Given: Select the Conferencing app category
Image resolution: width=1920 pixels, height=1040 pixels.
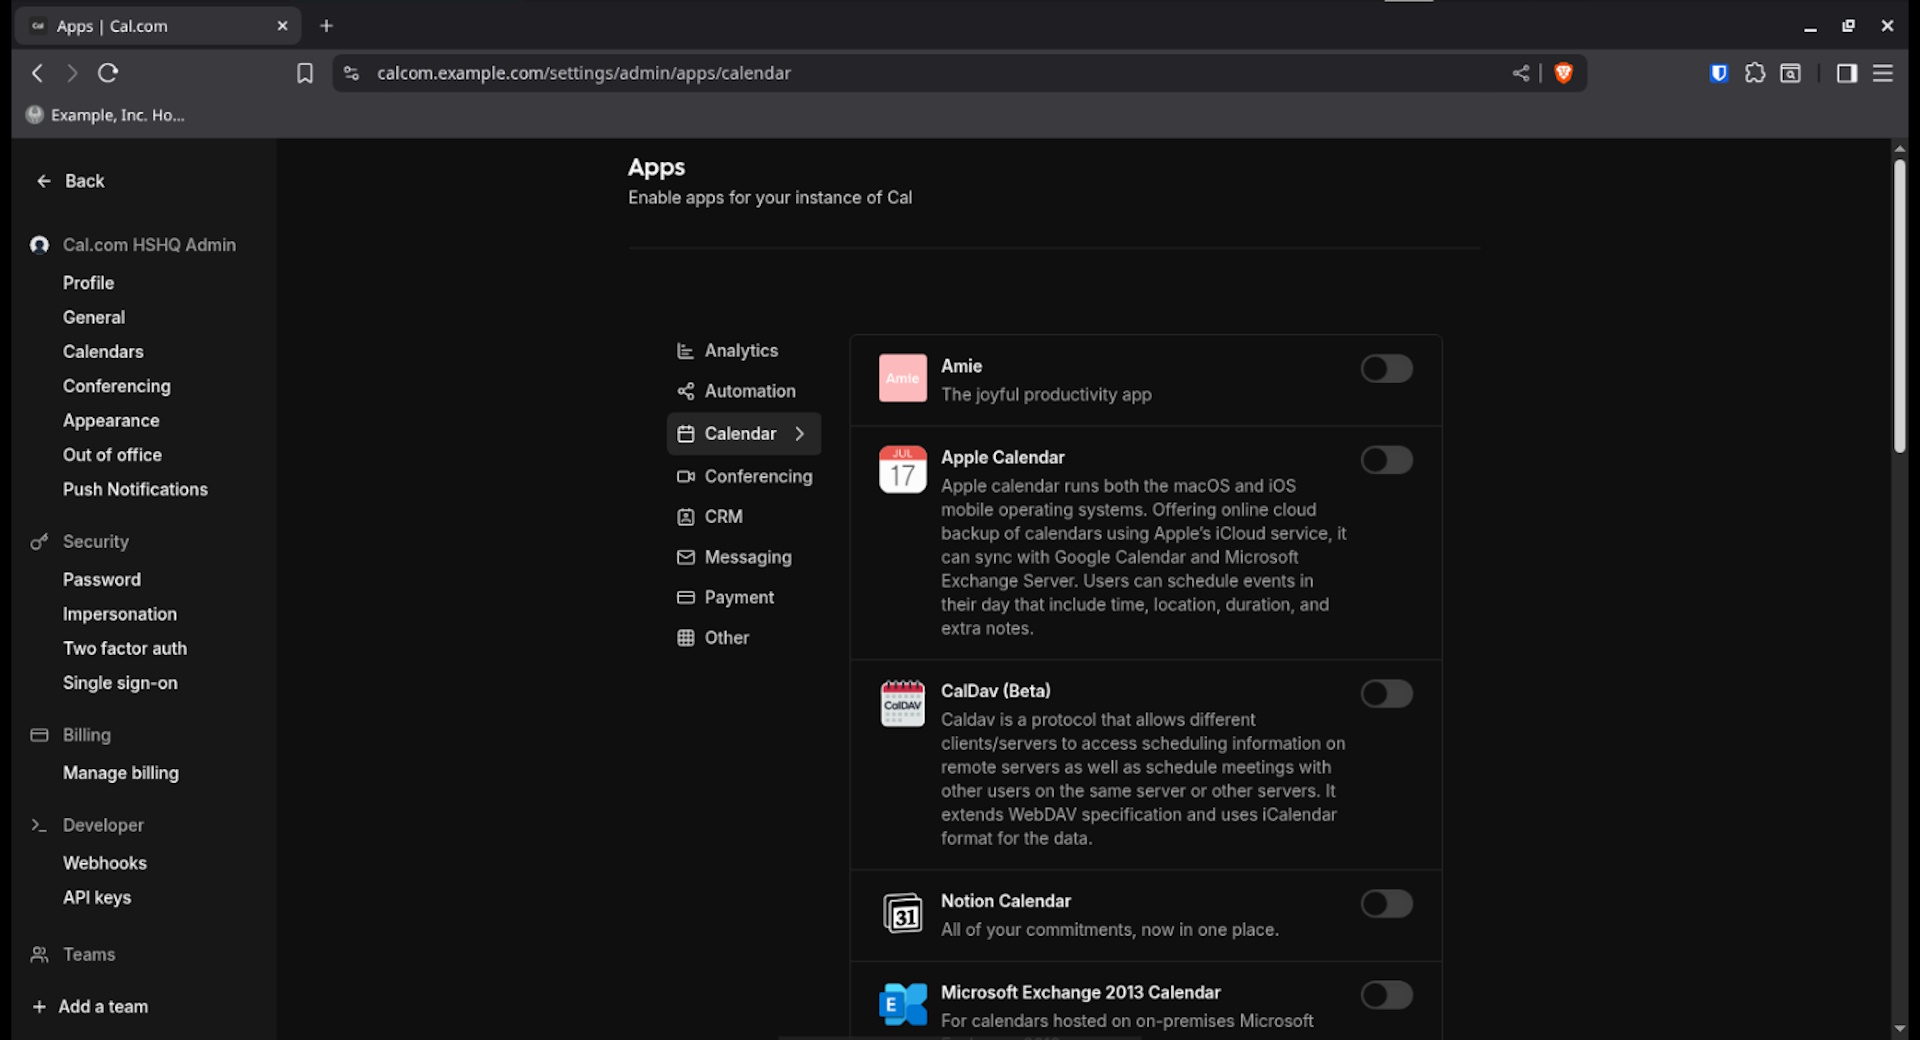Looking at the screenshot, I should click(x=757, y=477).
